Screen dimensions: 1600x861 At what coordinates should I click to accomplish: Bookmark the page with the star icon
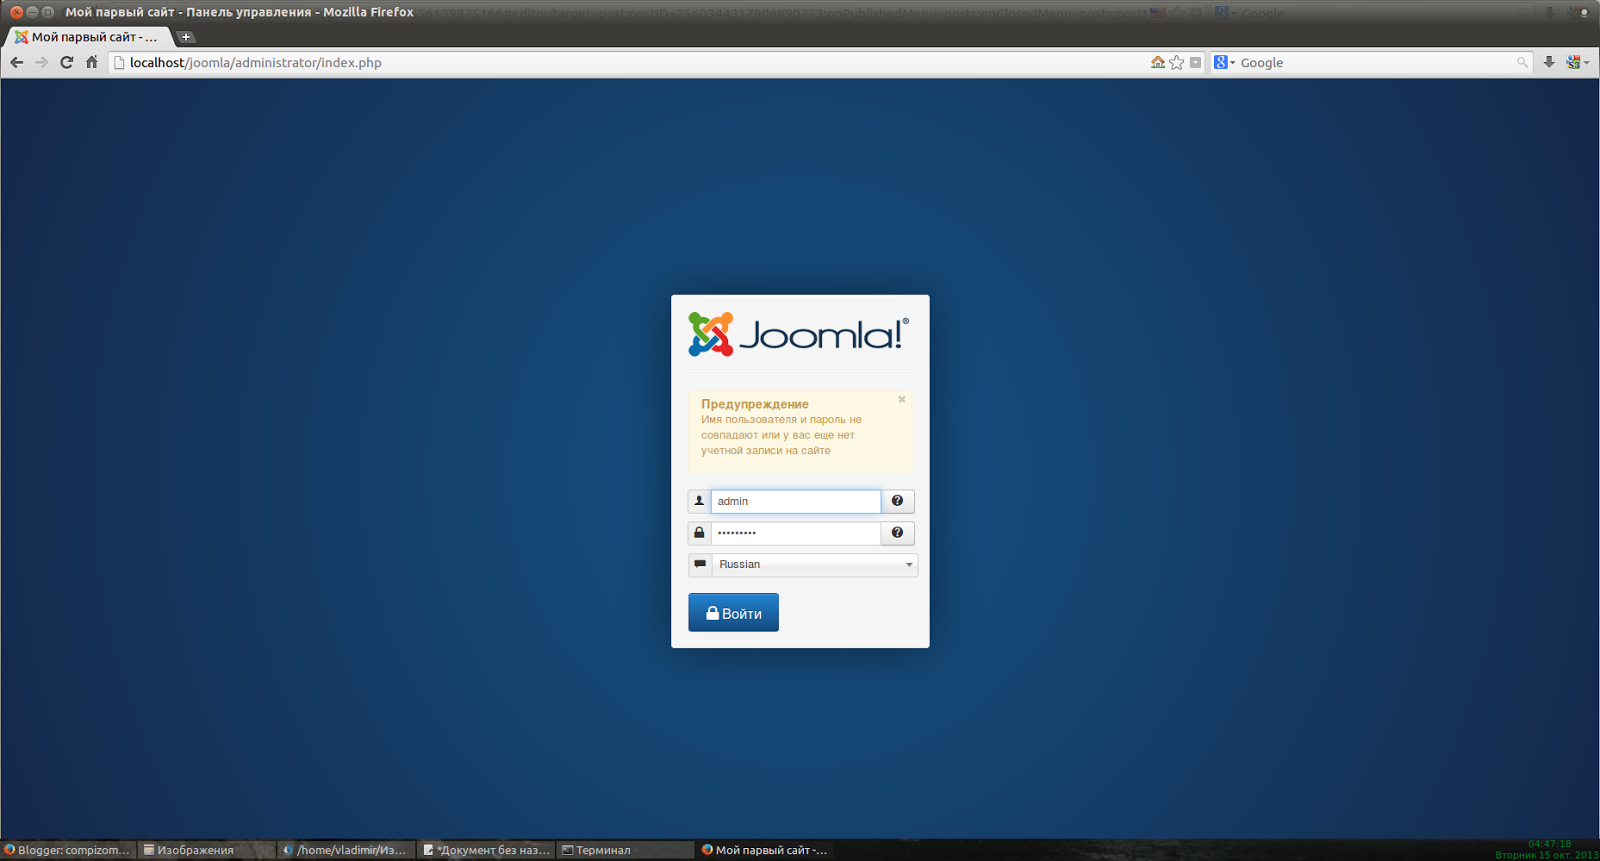pos(1177,62)
